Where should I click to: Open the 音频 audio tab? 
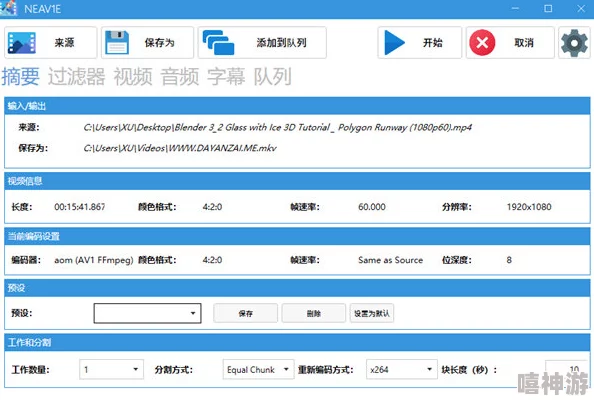[x=180, y=77]
